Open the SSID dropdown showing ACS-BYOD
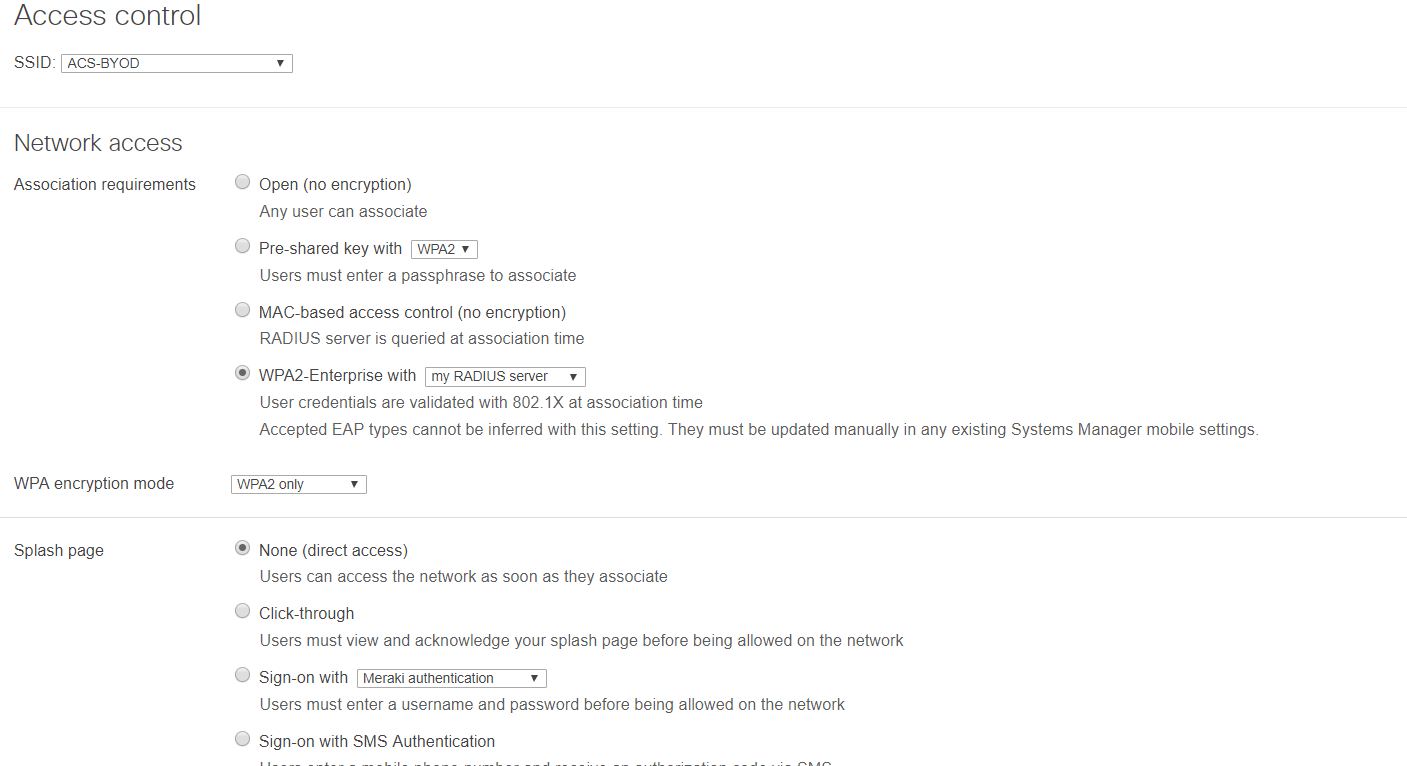Image resolution: width=1407 pixels, height=766 pixels. tap(176, 64)
